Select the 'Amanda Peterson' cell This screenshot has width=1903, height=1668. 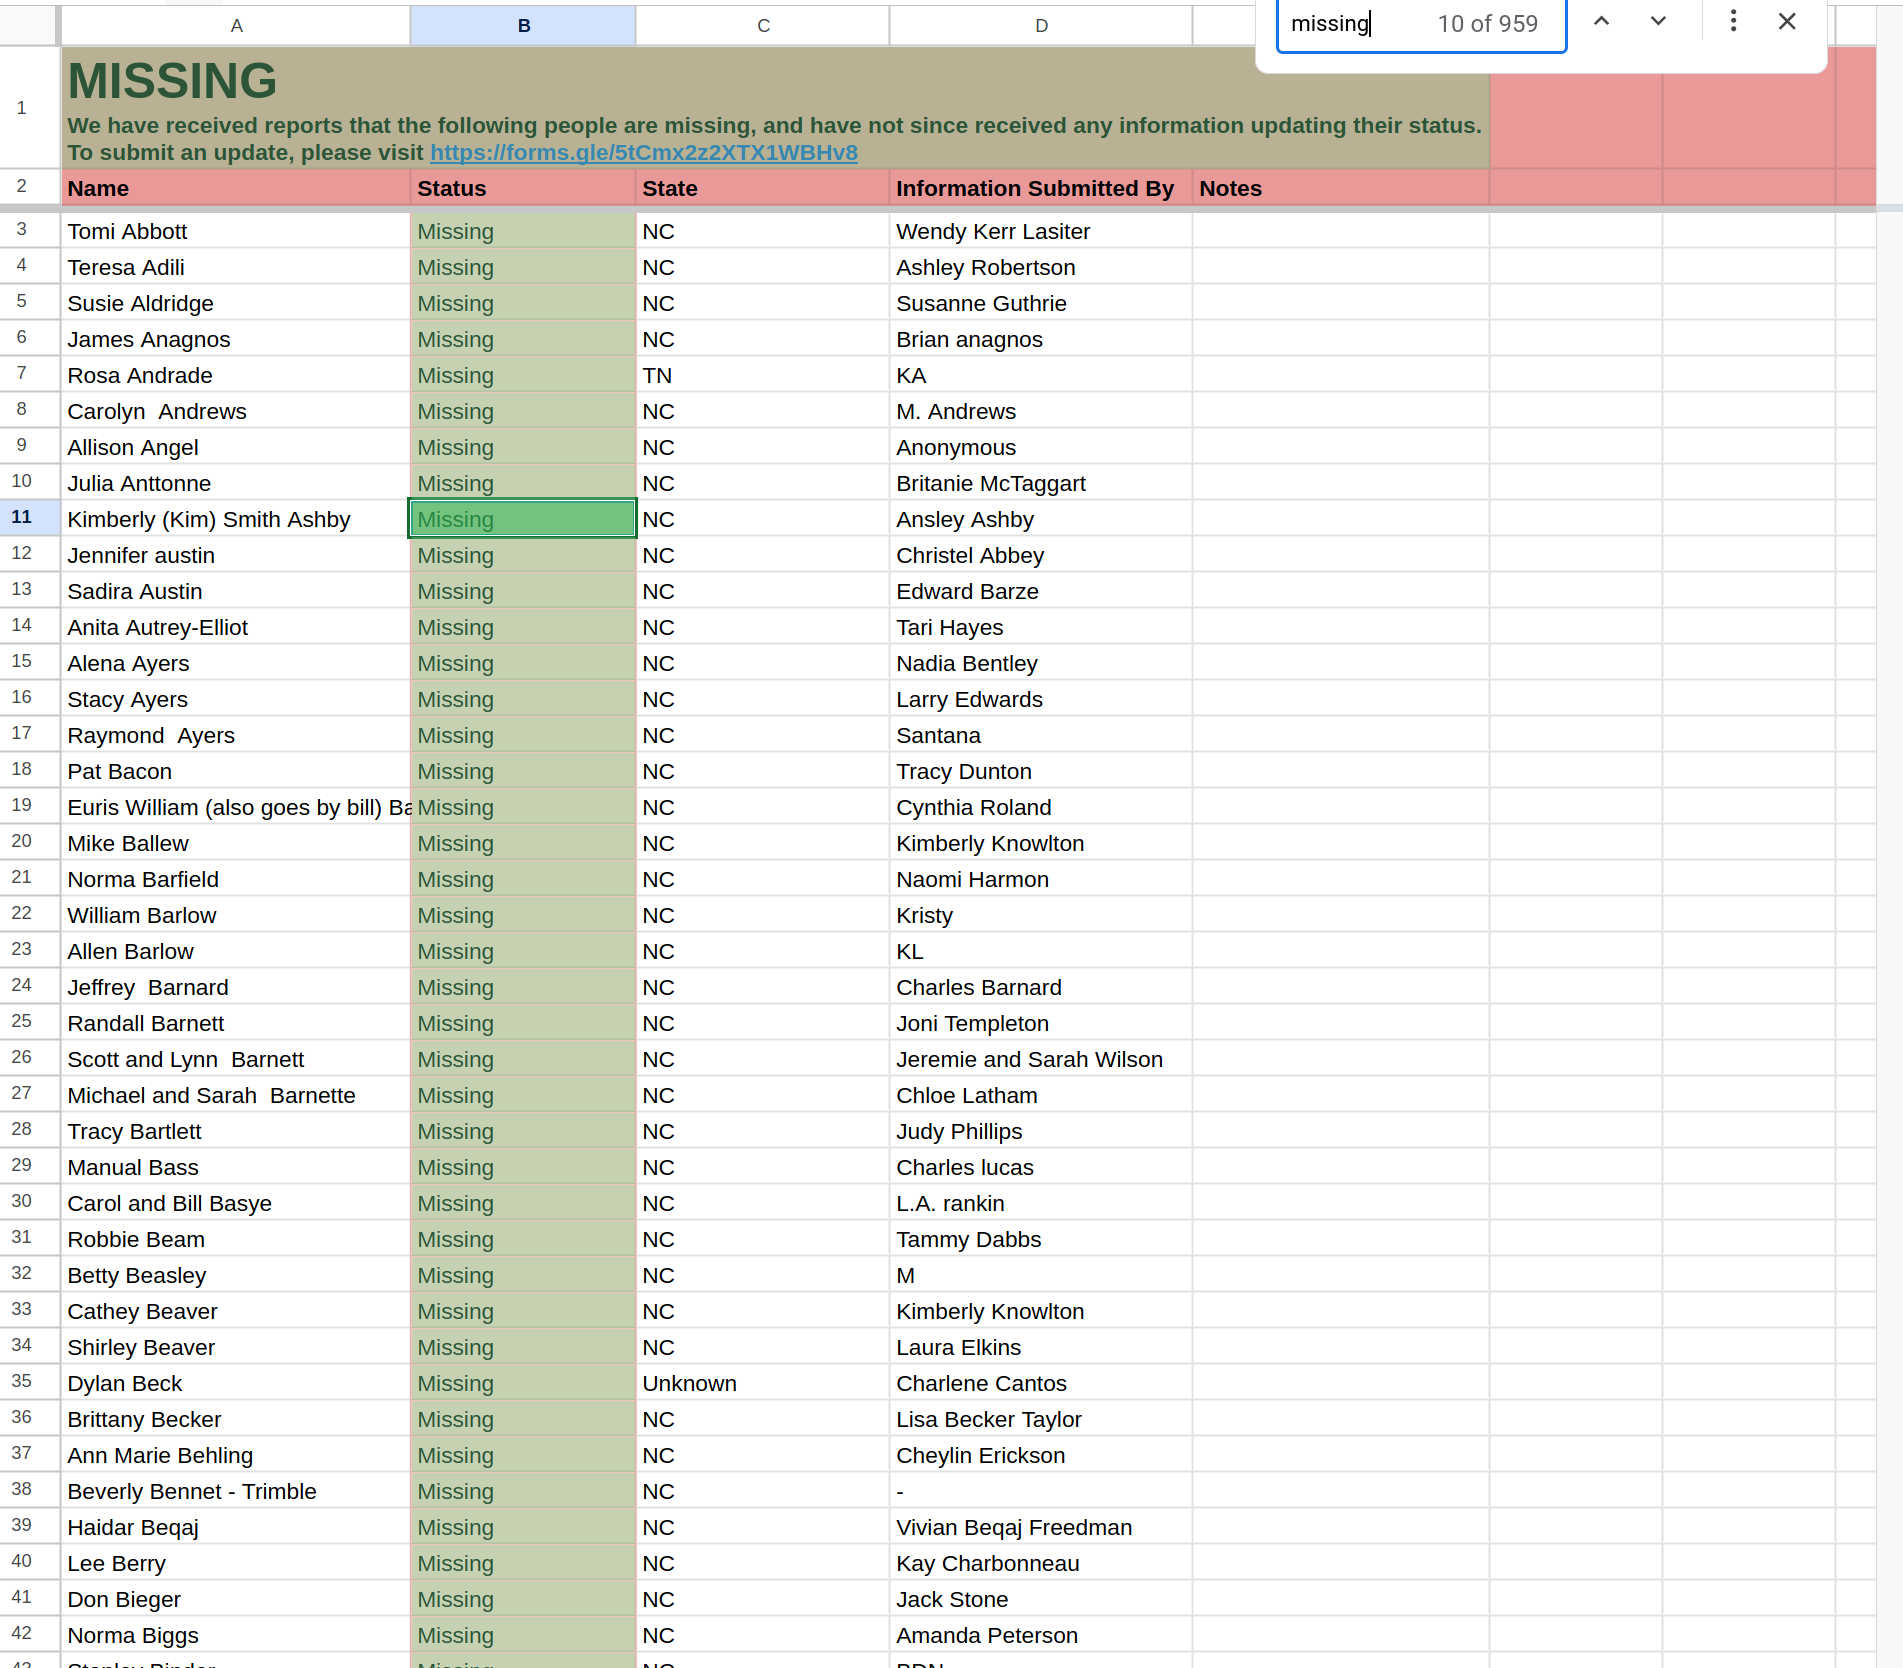pyautogui.click(x=1041, y=1635)
